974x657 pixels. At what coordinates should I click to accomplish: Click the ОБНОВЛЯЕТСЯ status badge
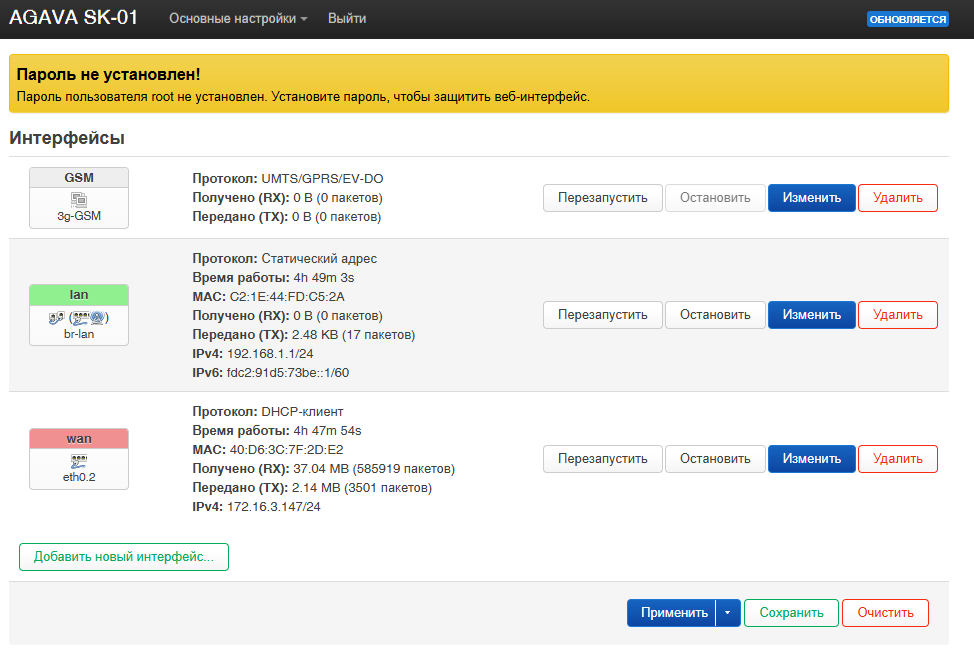(907, 19)
